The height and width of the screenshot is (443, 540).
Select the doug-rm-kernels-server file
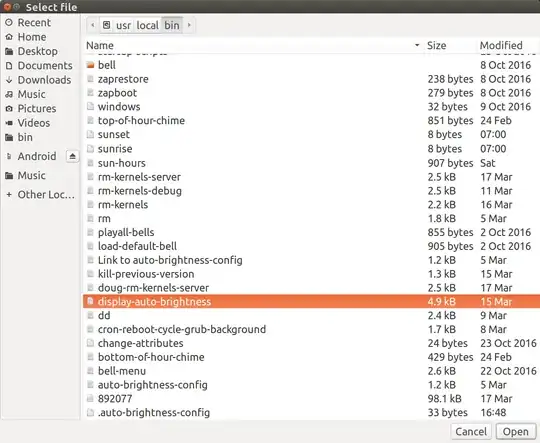coord(311,288)
